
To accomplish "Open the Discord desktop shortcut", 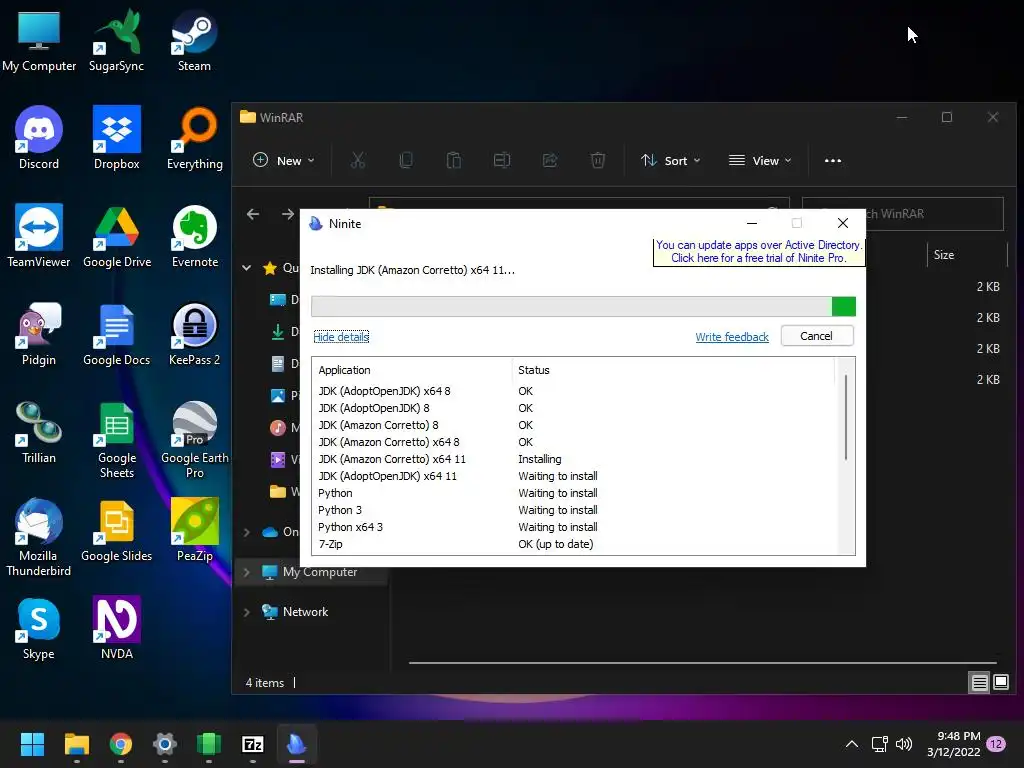I will pos(39,138).
